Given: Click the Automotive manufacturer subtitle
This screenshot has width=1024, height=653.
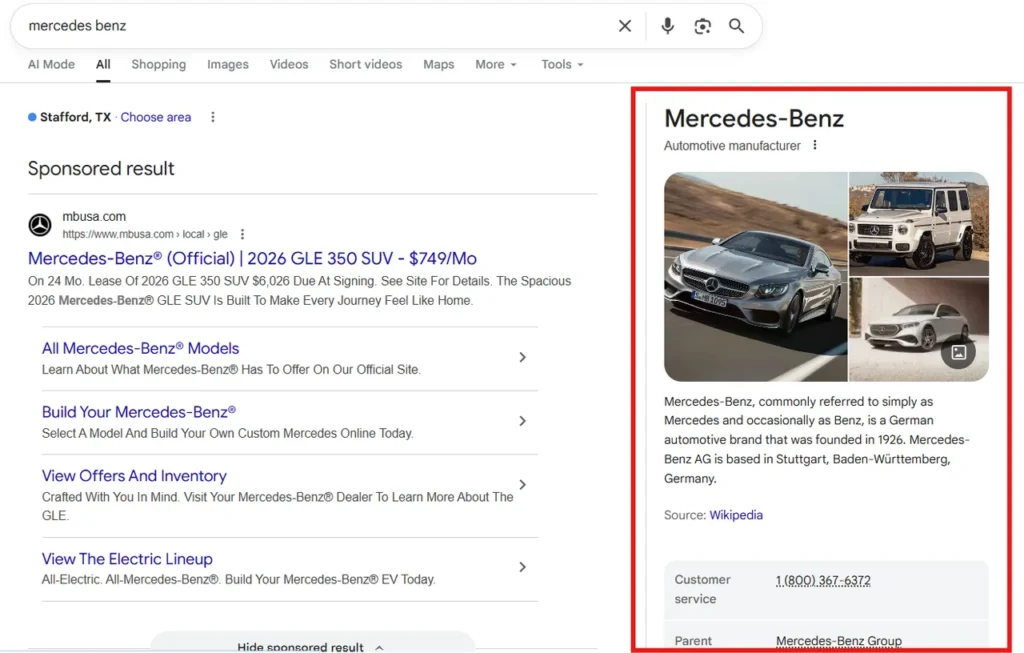Looking at the screenshot, I should (732, 146).
